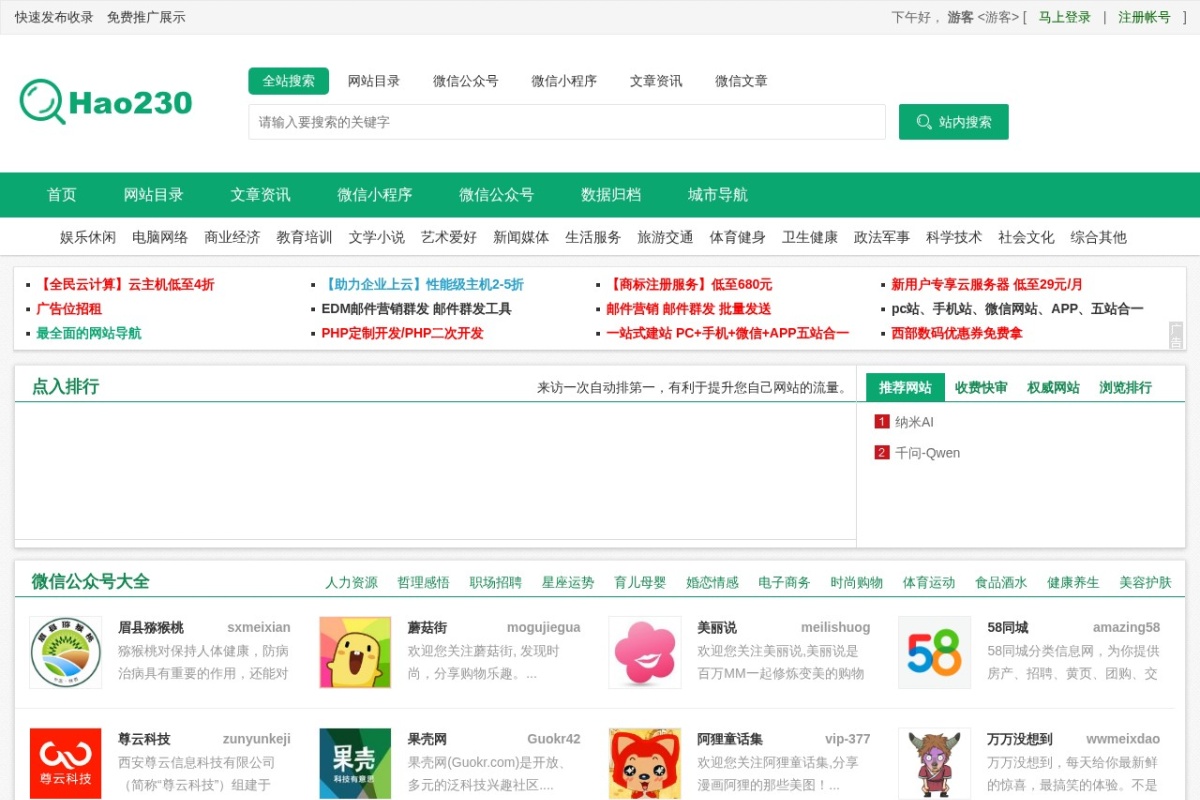Click the 西部数码优惠券免费拿 link

click(957, 333)
